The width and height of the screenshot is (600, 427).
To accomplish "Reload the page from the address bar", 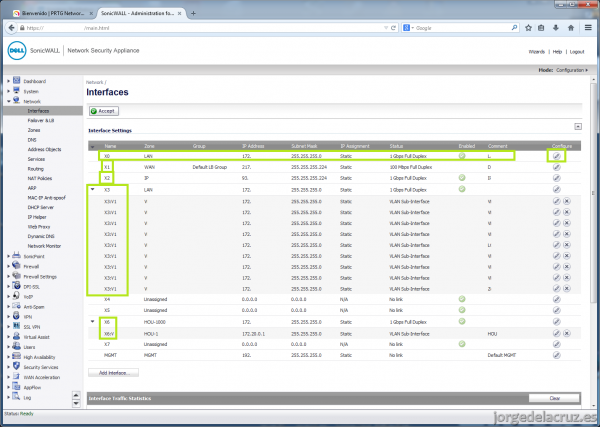I will [393, 28].
